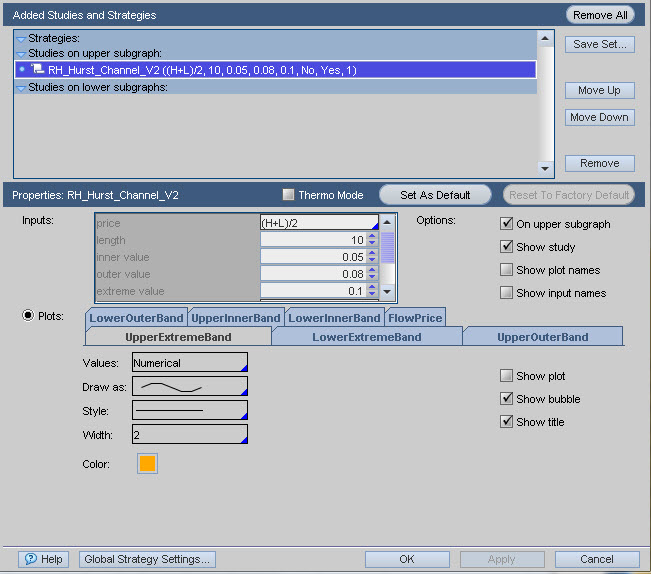Screen dimensions: 651x574
Task: Click the Help question mark icon
Action: (31, 559)
